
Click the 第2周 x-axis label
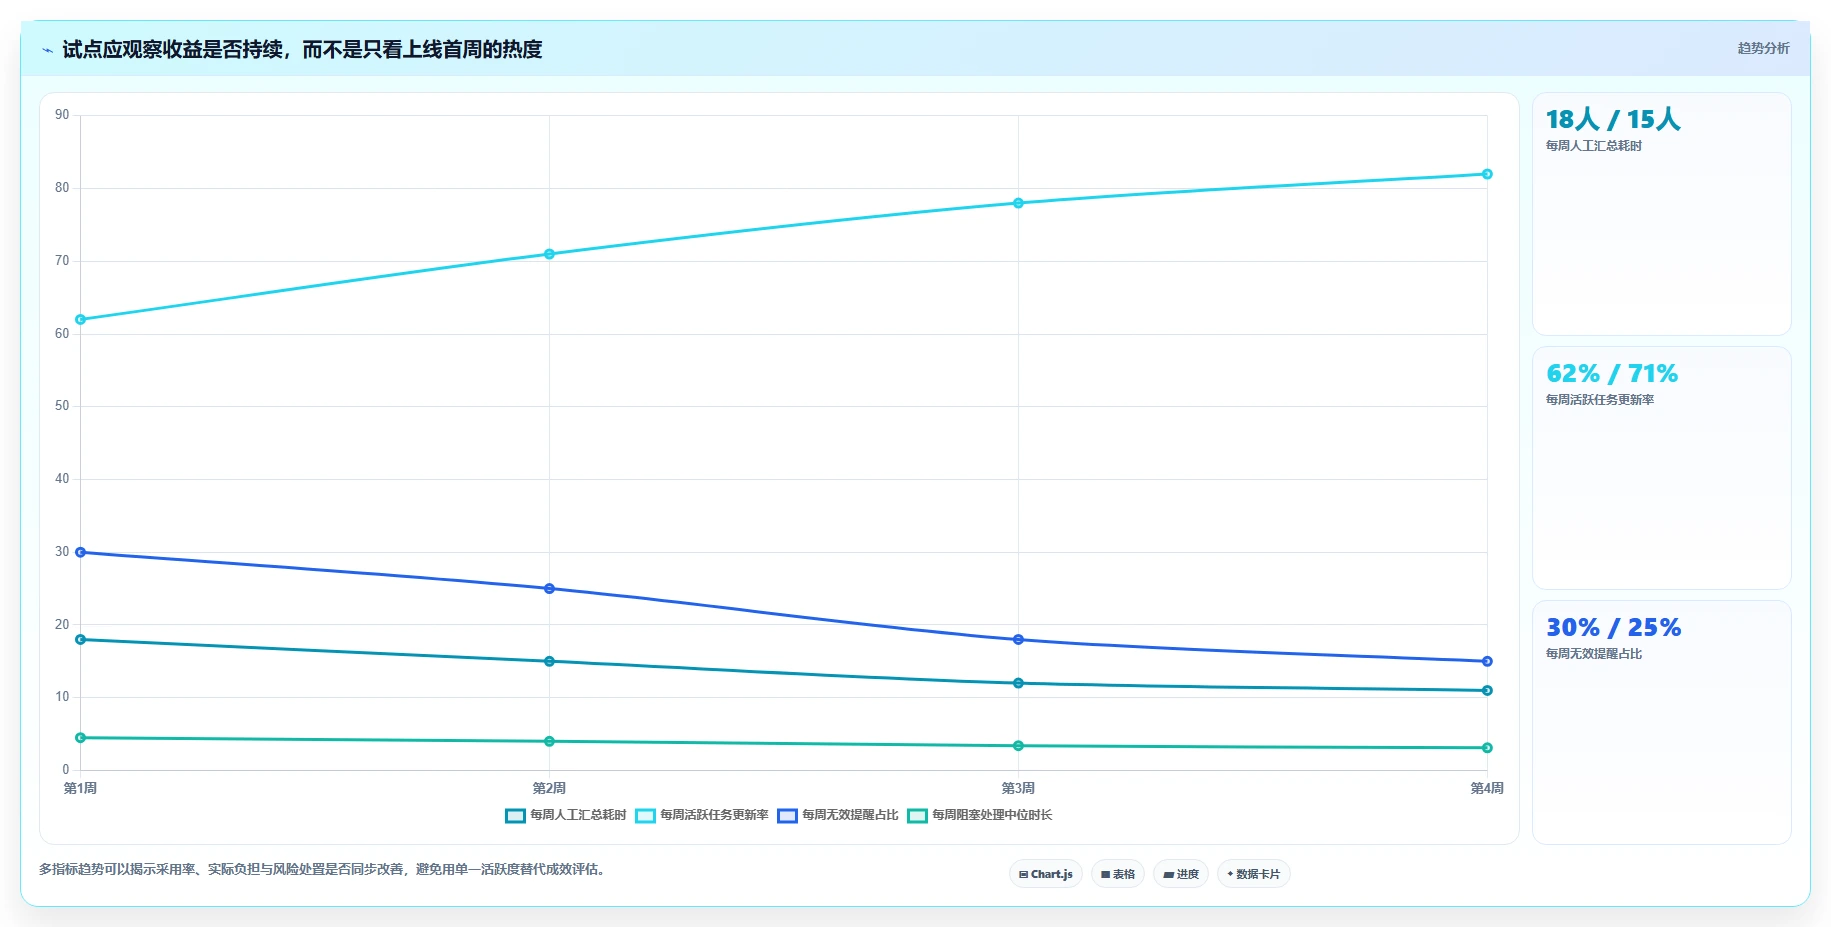[x=549, y=788]
